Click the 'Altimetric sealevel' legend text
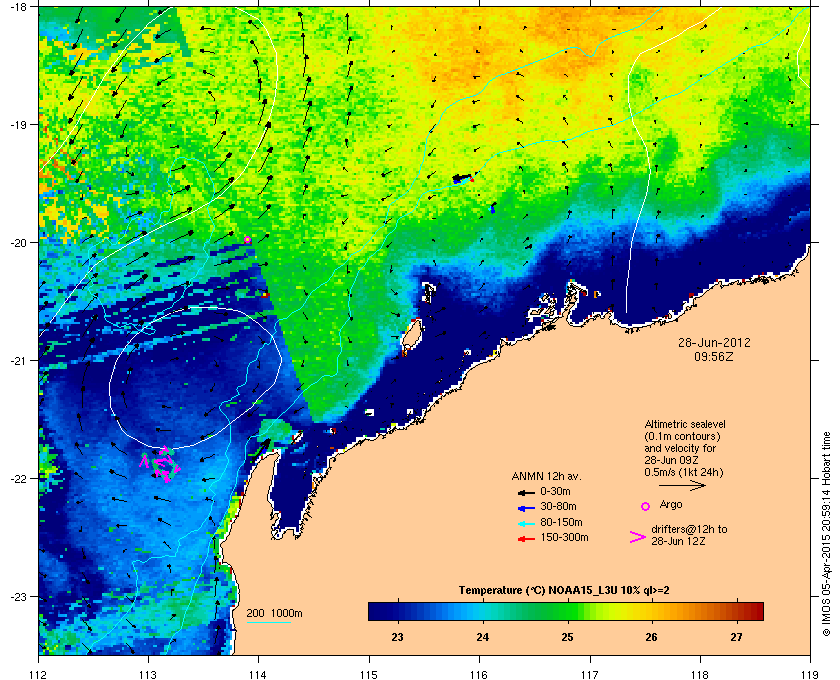The image size is (840, 680). (685, 424)
